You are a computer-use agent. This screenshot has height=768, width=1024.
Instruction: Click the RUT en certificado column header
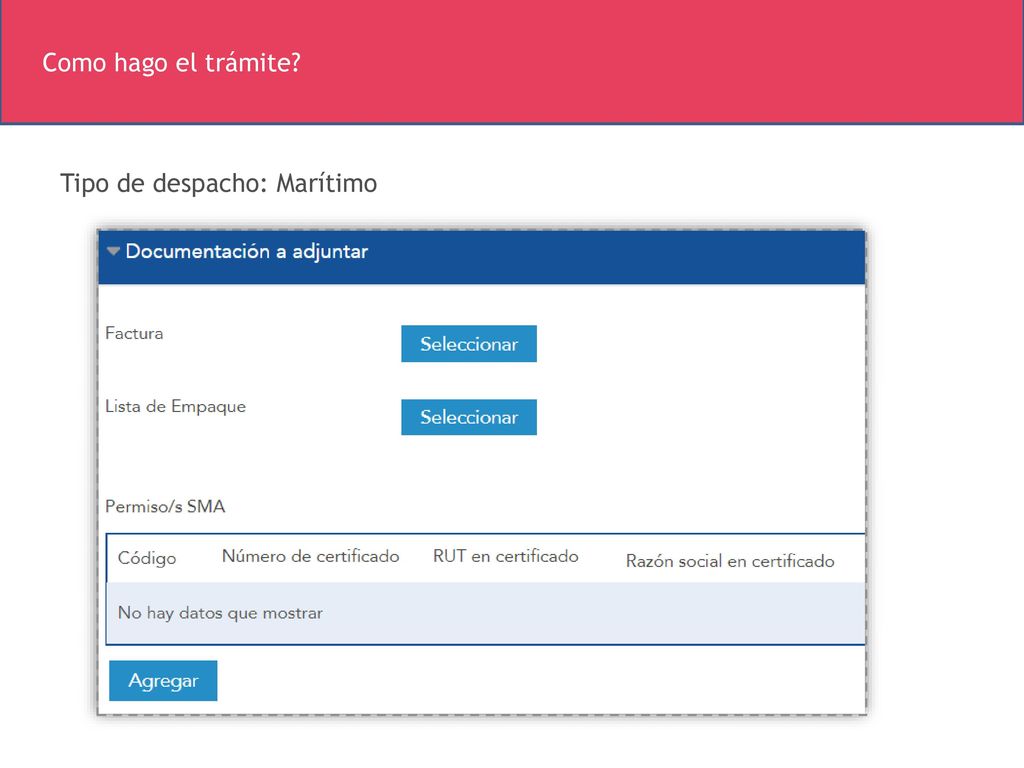click(505, 556)
